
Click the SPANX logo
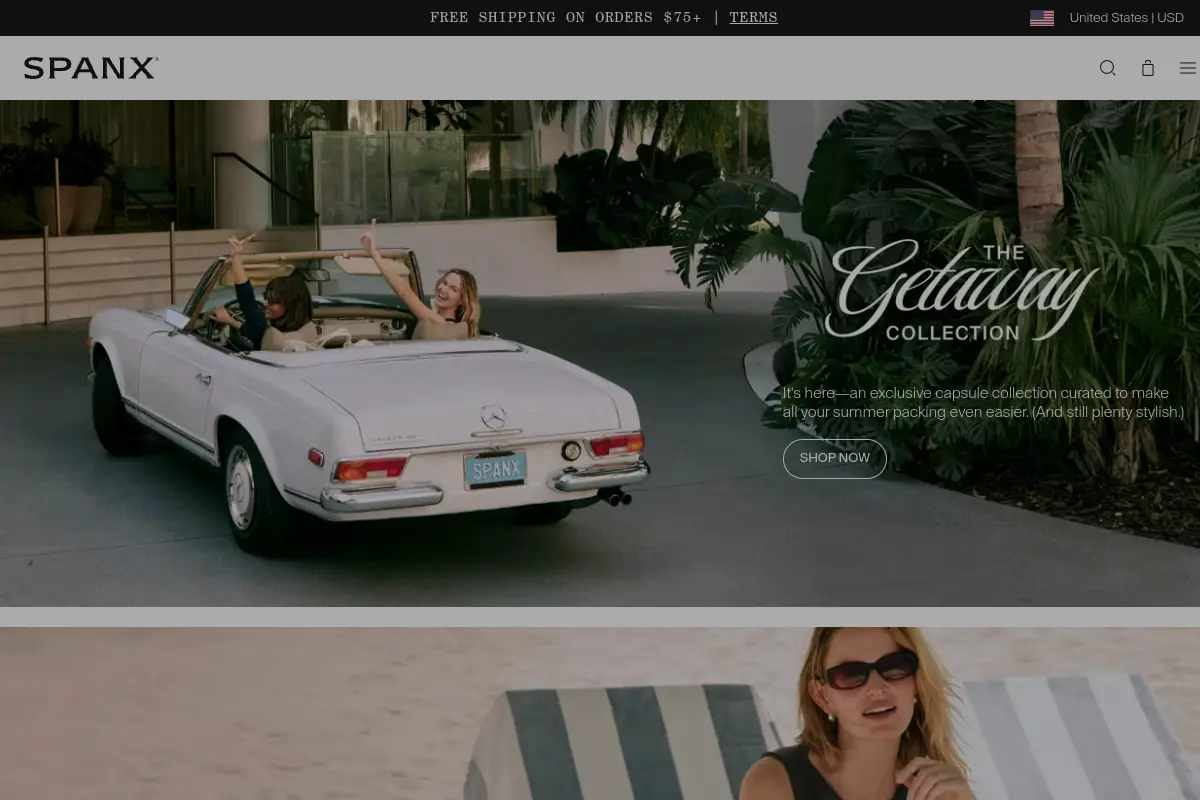[x=91, y=68]
